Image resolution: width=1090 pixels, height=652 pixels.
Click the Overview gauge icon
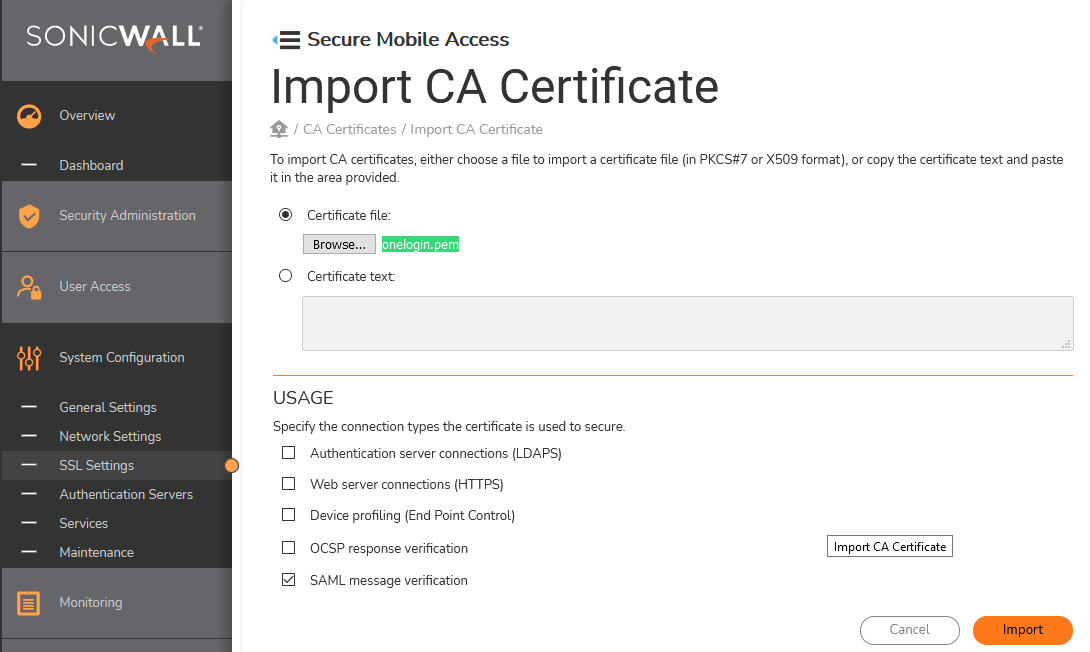pyautogui.click(x=29, y=116)
